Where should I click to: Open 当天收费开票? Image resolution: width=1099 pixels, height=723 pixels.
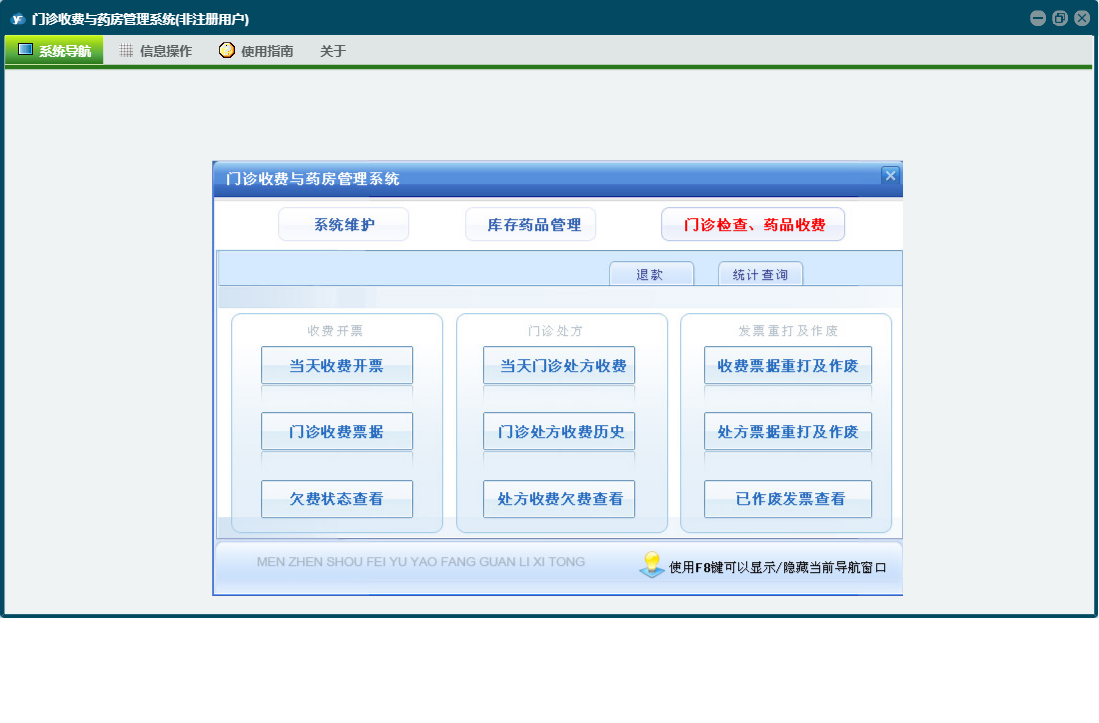click(337, 365)
